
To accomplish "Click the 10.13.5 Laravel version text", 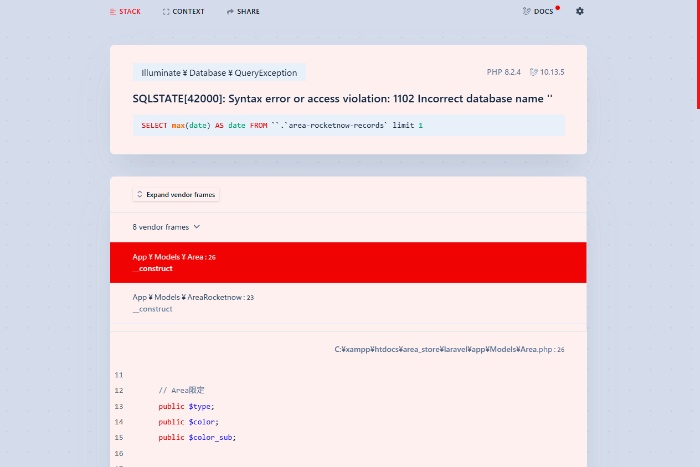I will click(x=552, y=72).
